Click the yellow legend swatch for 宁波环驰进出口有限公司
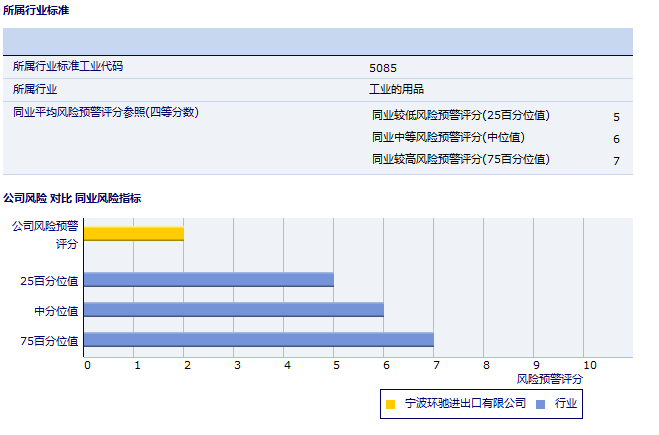The image size is (659, 435). 390,404
